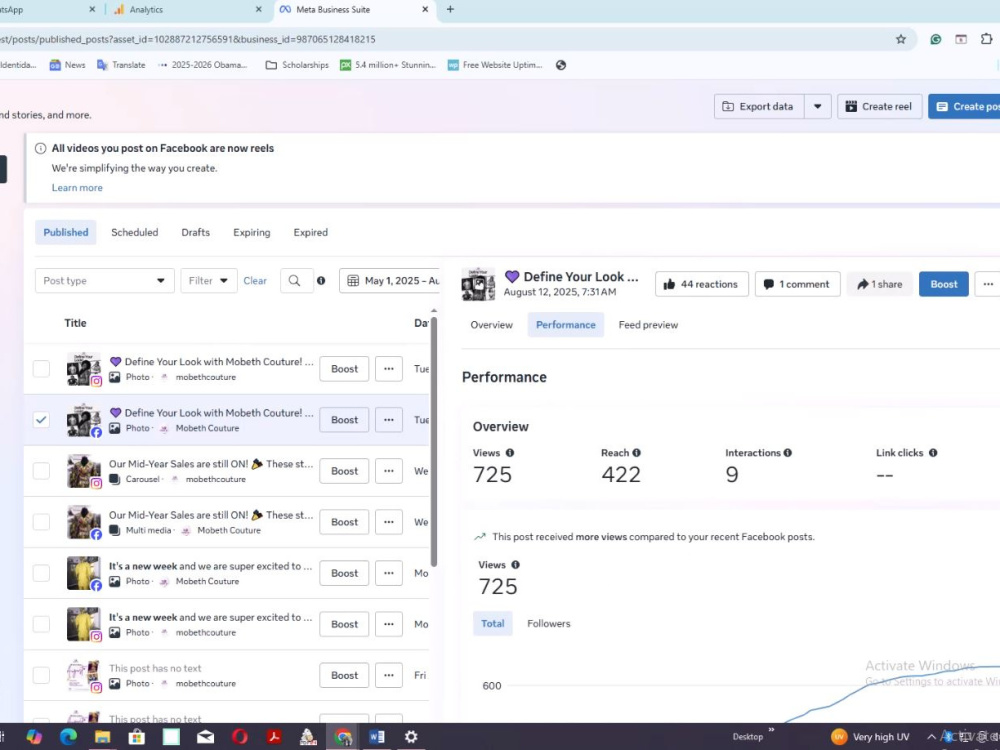Click info icon beside Reach
Image resolution: width=1000 pixels, height=750 pixels.
pyautogui.click(x=636, y=453)
